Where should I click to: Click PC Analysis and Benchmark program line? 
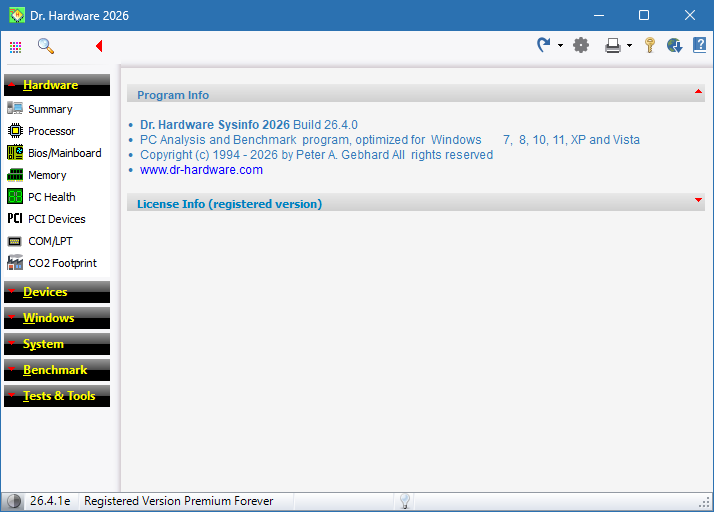point(390,140)
